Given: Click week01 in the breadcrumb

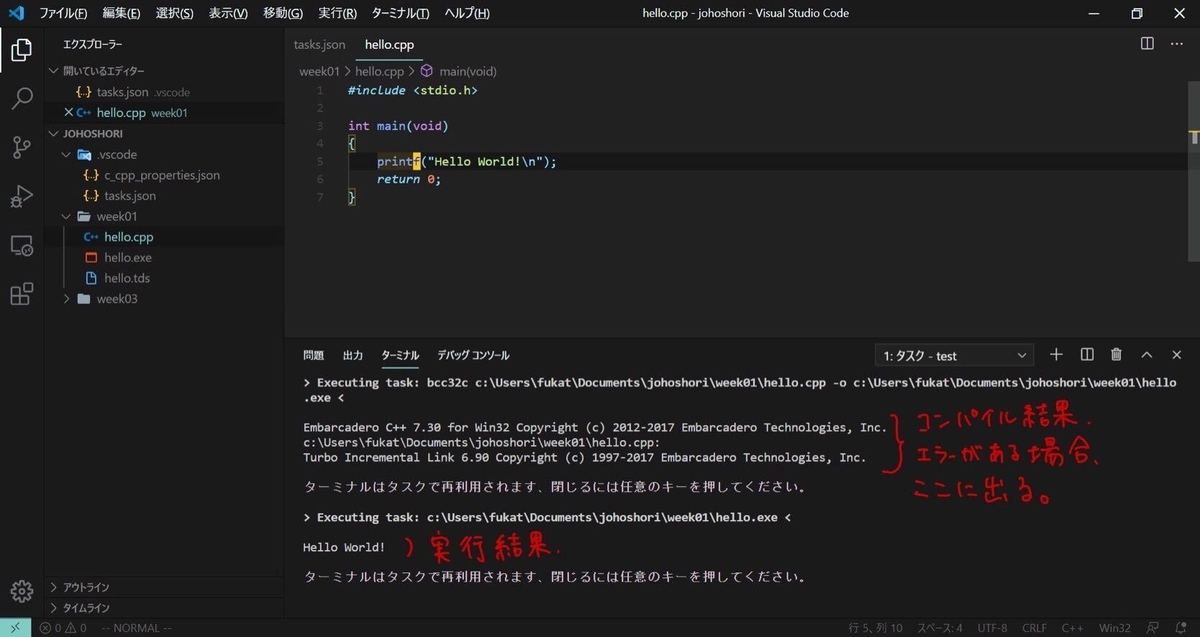Looking at the screenshot, I should (320, 72).
